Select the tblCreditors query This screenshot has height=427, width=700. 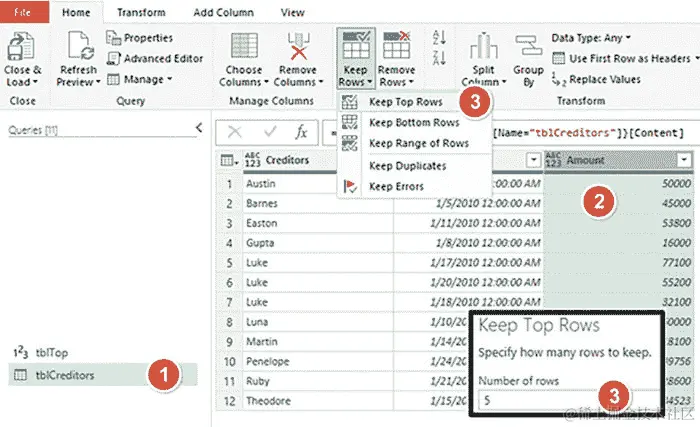(x=103, y=375)
